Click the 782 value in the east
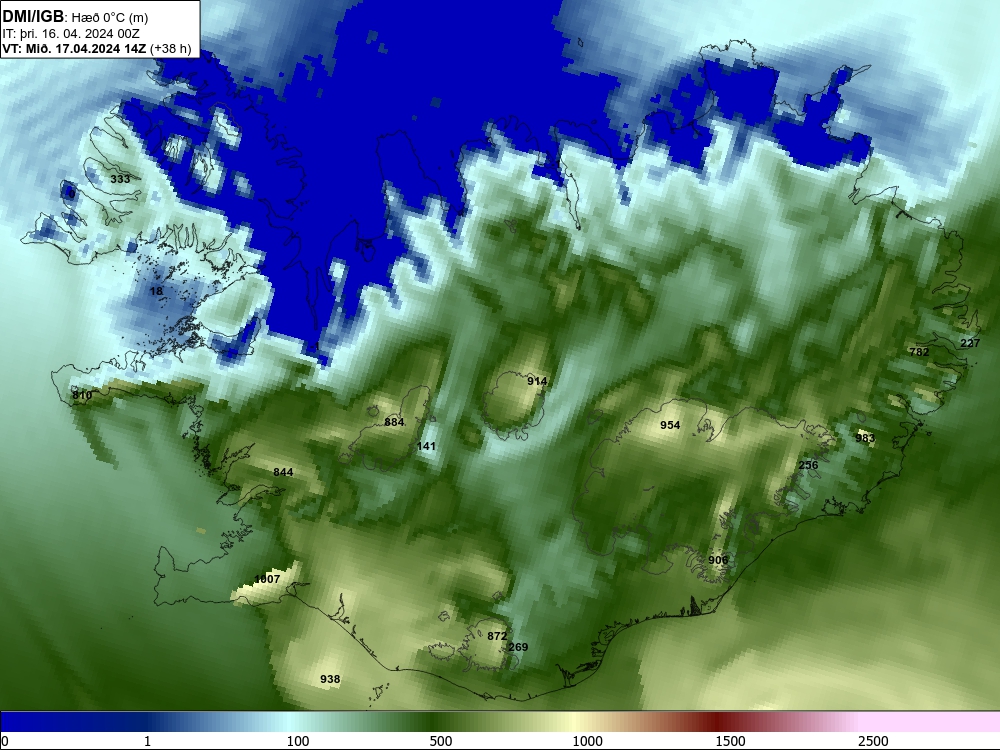This screenshot has height=750, width=1000. [919, 352]
